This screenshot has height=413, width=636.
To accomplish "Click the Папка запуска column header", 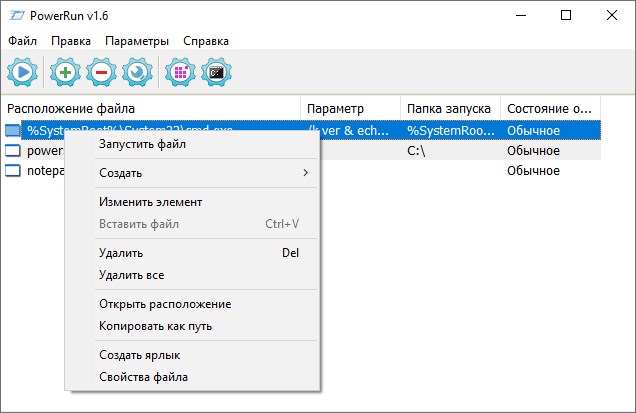I will pyautogui.click(x=448, y=108).
